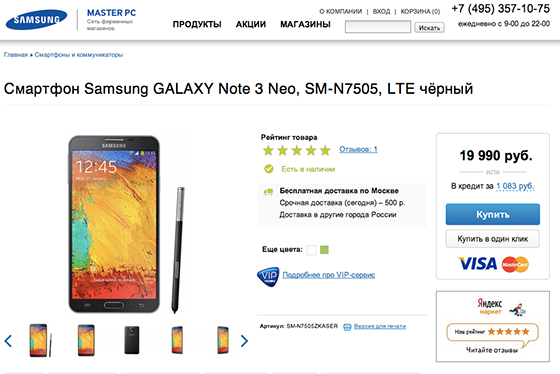The width and height of the screenshot is (560, 374).
Task: Open the credit link 1 083 руб.
Action: pos(515,186)
